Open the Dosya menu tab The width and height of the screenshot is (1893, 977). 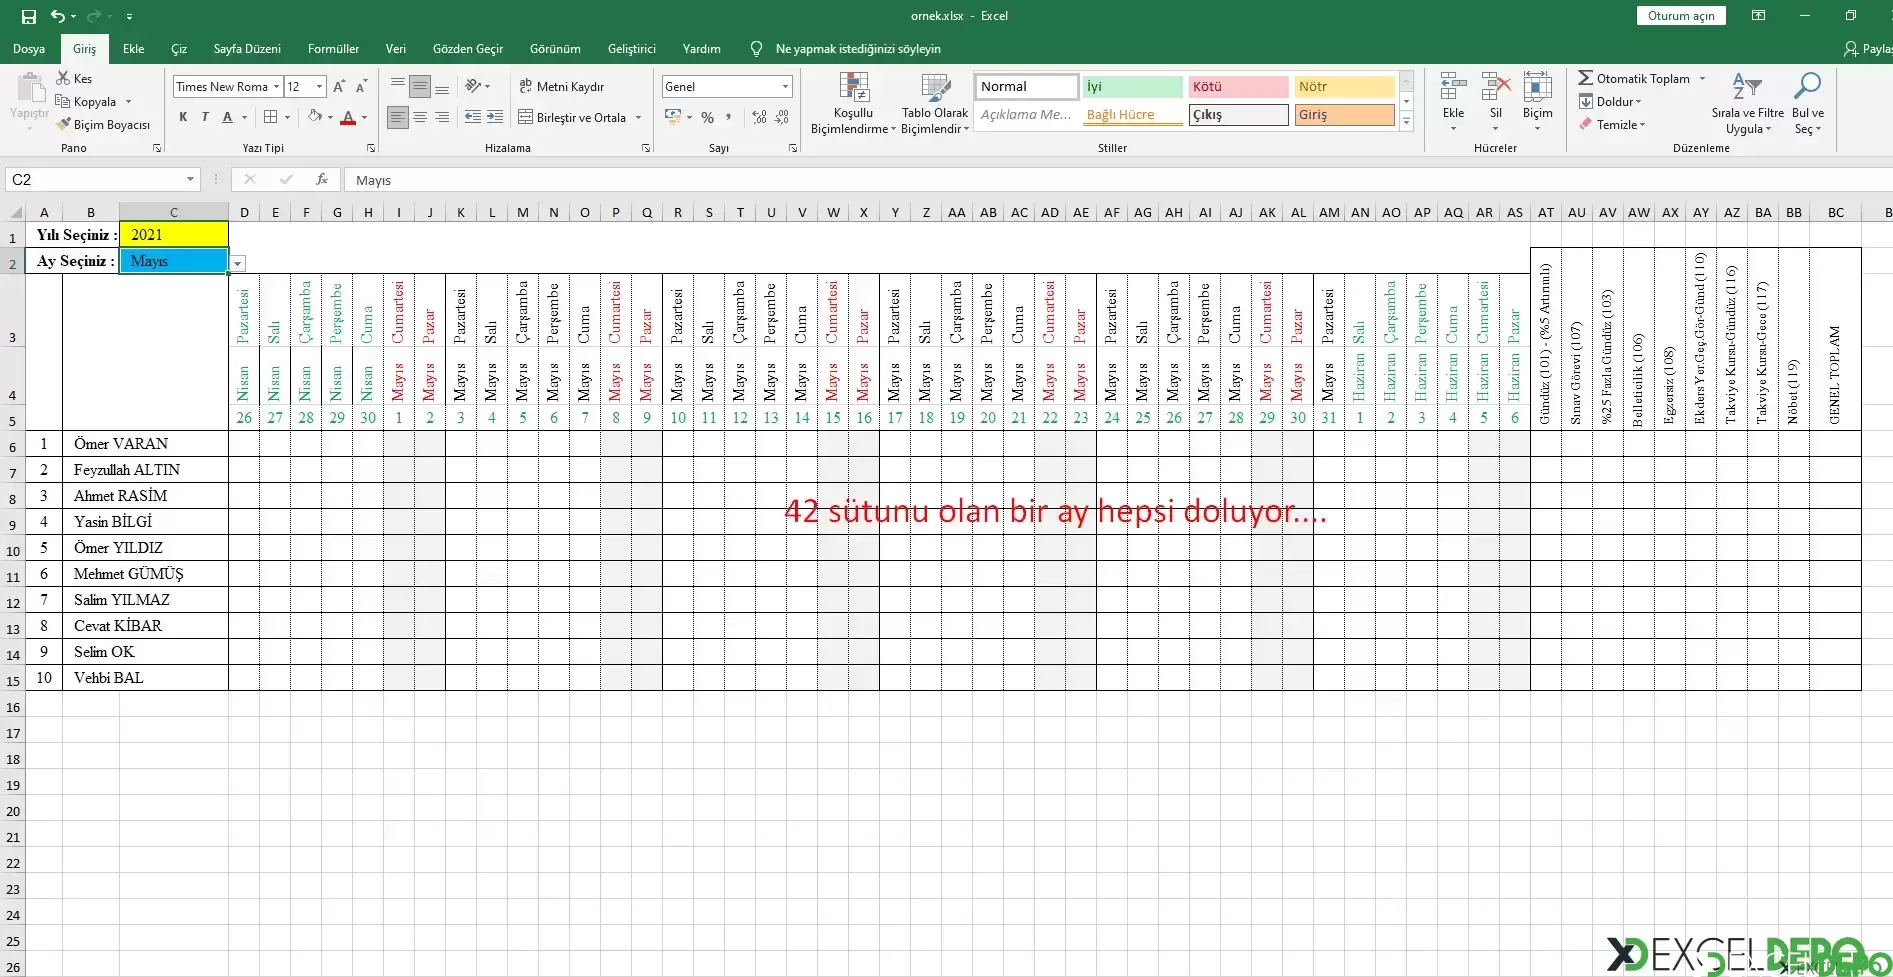pos(29,48)
